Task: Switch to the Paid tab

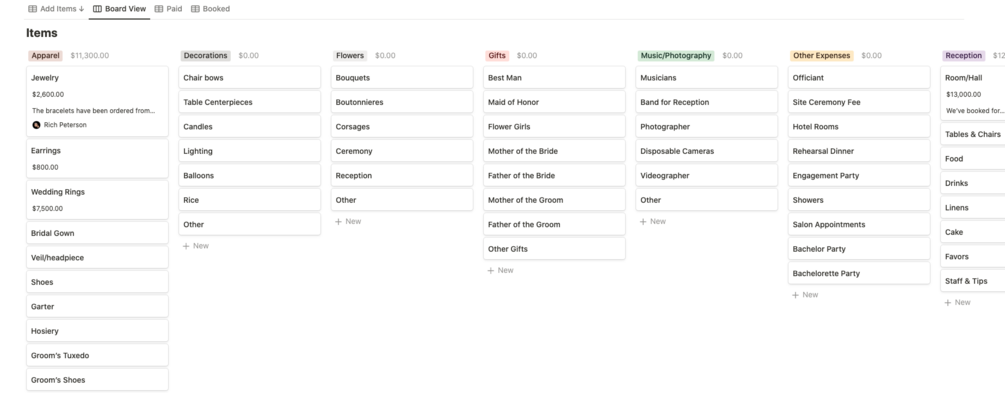Action: [169, 9]
